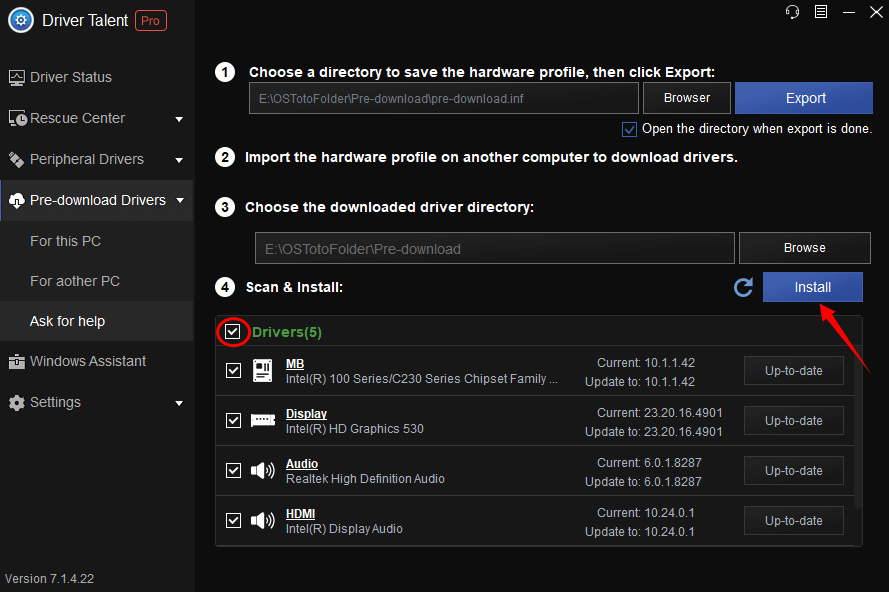
Task: Click the driver list vertical scrollbar
Action: [858, 427]
